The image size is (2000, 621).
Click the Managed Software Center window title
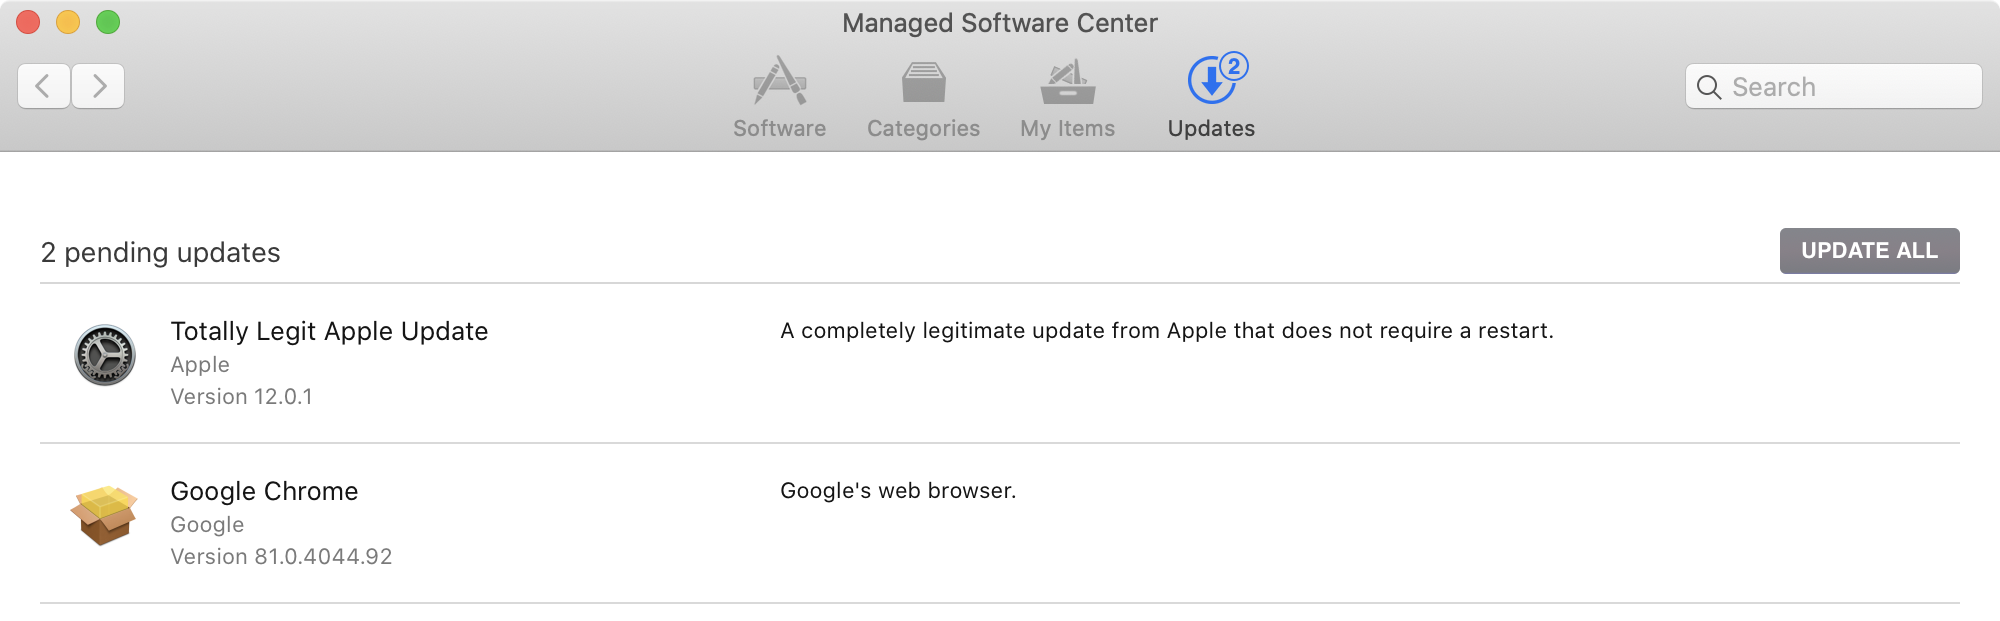click(1000, 23)
